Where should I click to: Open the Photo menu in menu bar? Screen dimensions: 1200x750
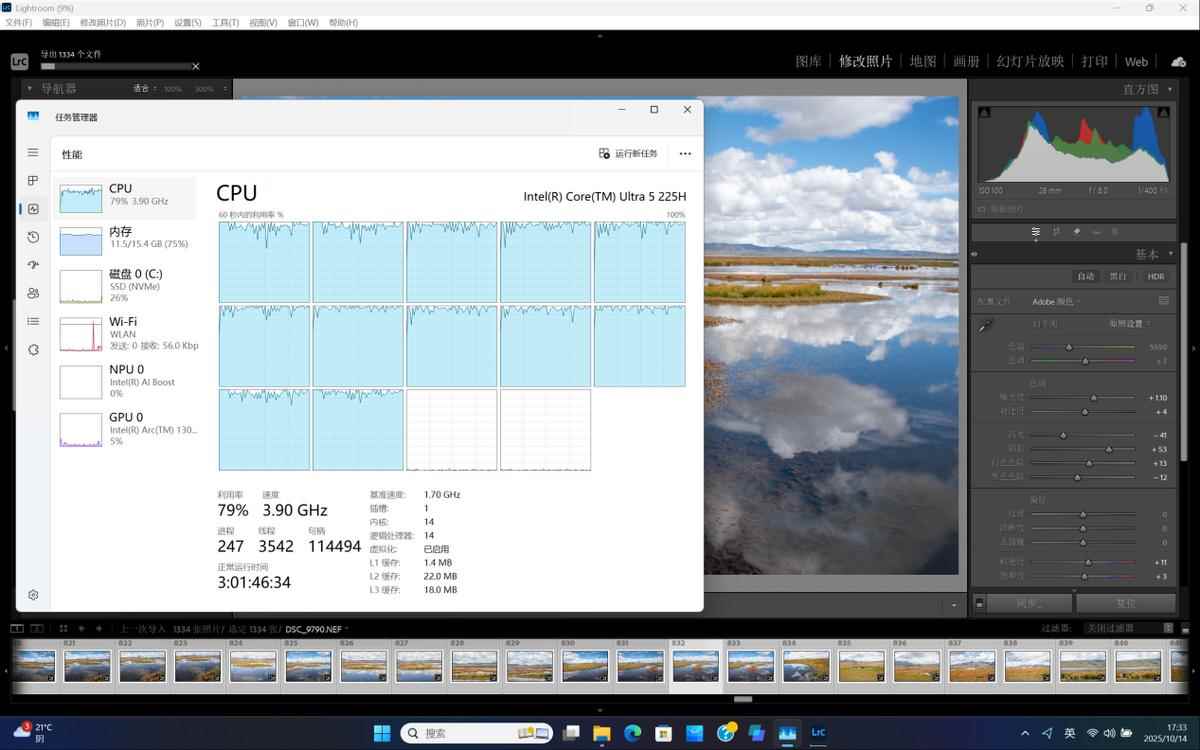coord(149,22)
